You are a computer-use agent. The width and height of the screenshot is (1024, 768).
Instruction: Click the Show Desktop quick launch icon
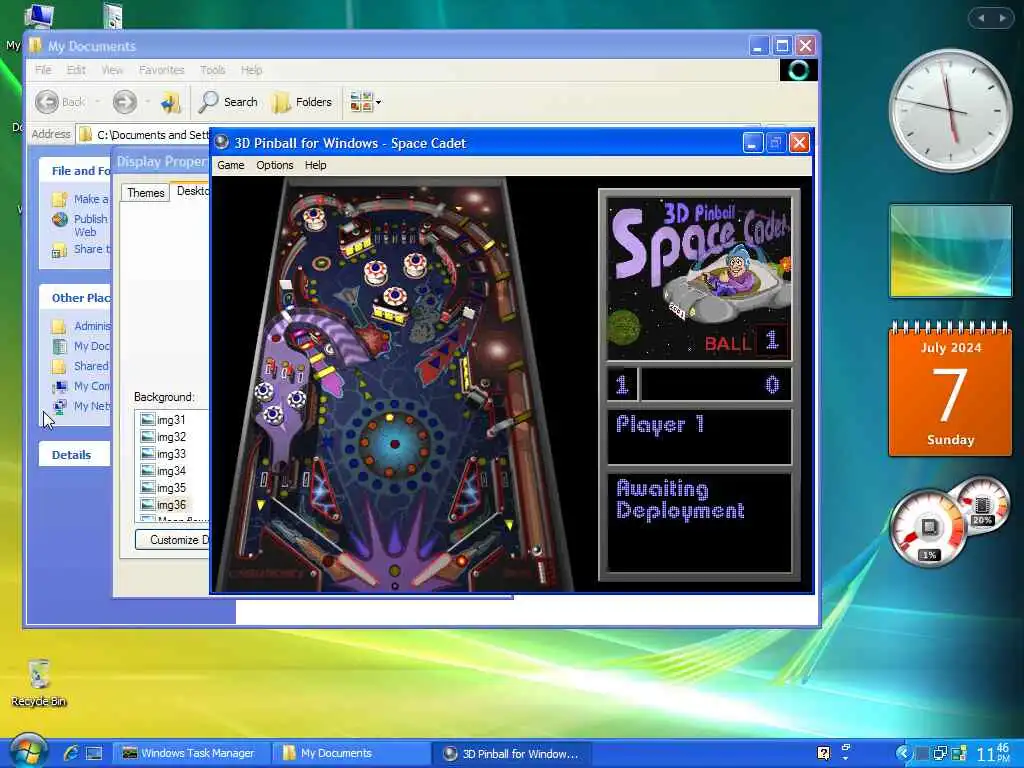[94, 753]
